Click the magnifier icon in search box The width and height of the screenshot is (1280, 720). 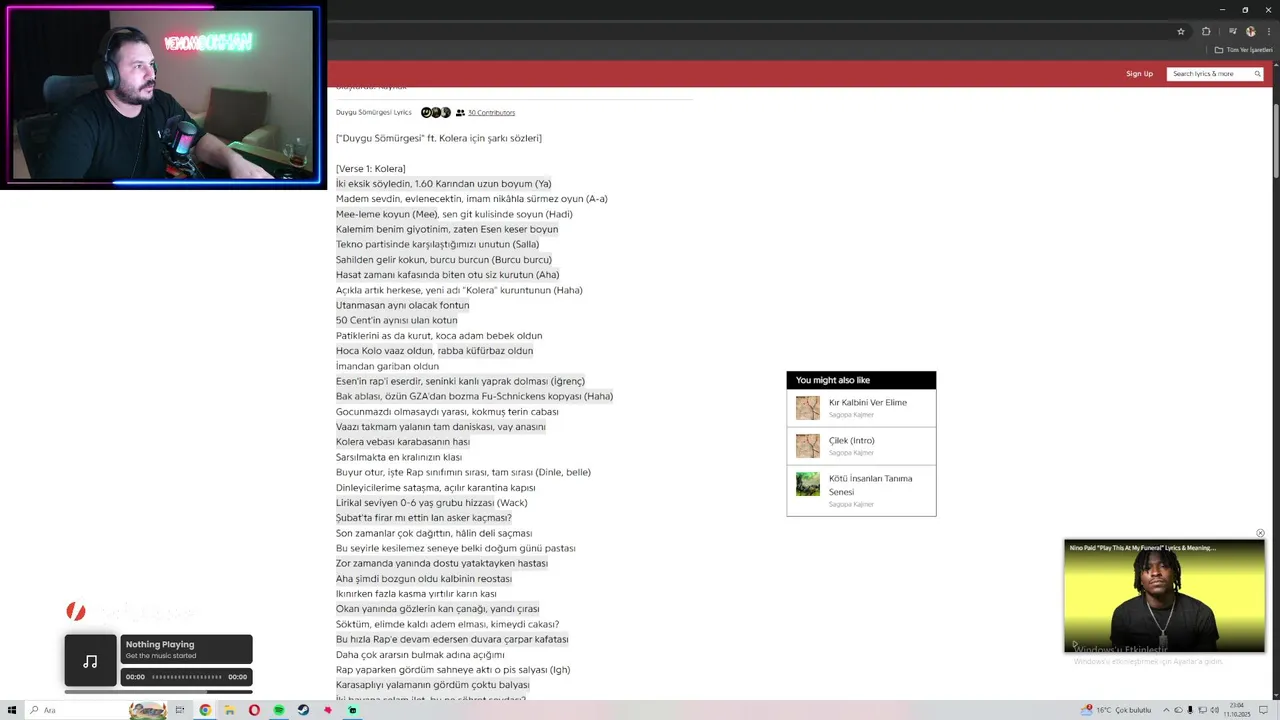click(x=1257, y=74)
